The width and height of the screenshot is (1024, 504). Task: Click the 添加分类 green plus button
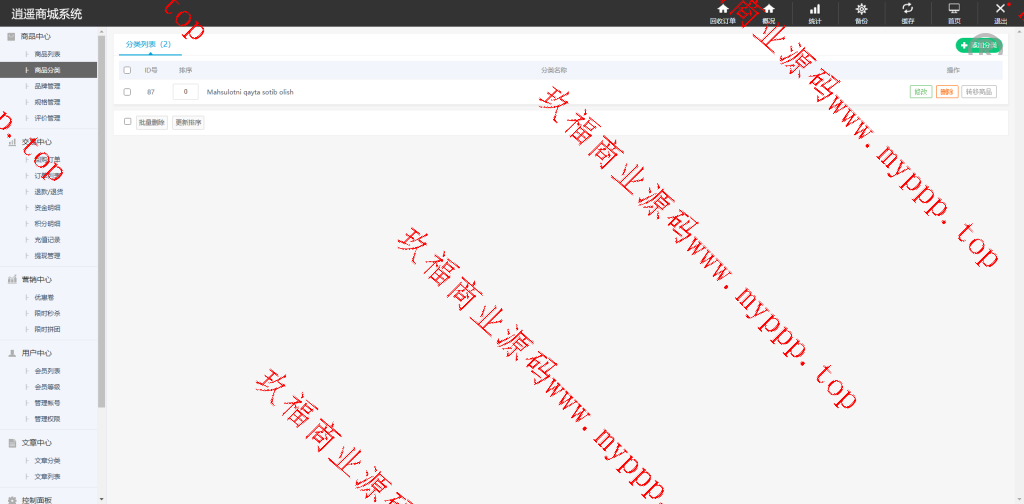[979, 45]
